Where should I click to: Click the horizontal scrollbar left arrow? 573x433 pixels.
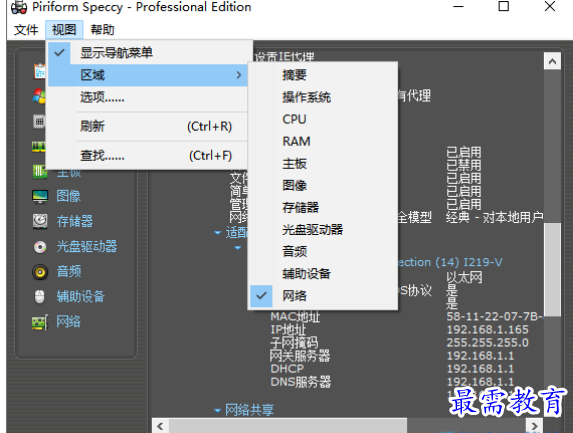pos(160,426)
